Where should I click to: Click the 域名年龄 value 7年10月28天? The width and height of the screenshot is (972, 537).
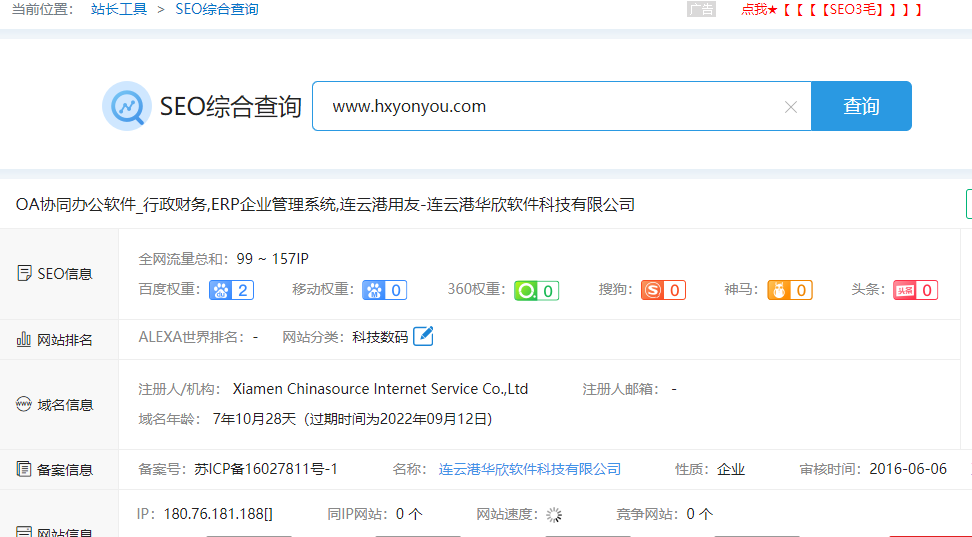tap(254, 419)
